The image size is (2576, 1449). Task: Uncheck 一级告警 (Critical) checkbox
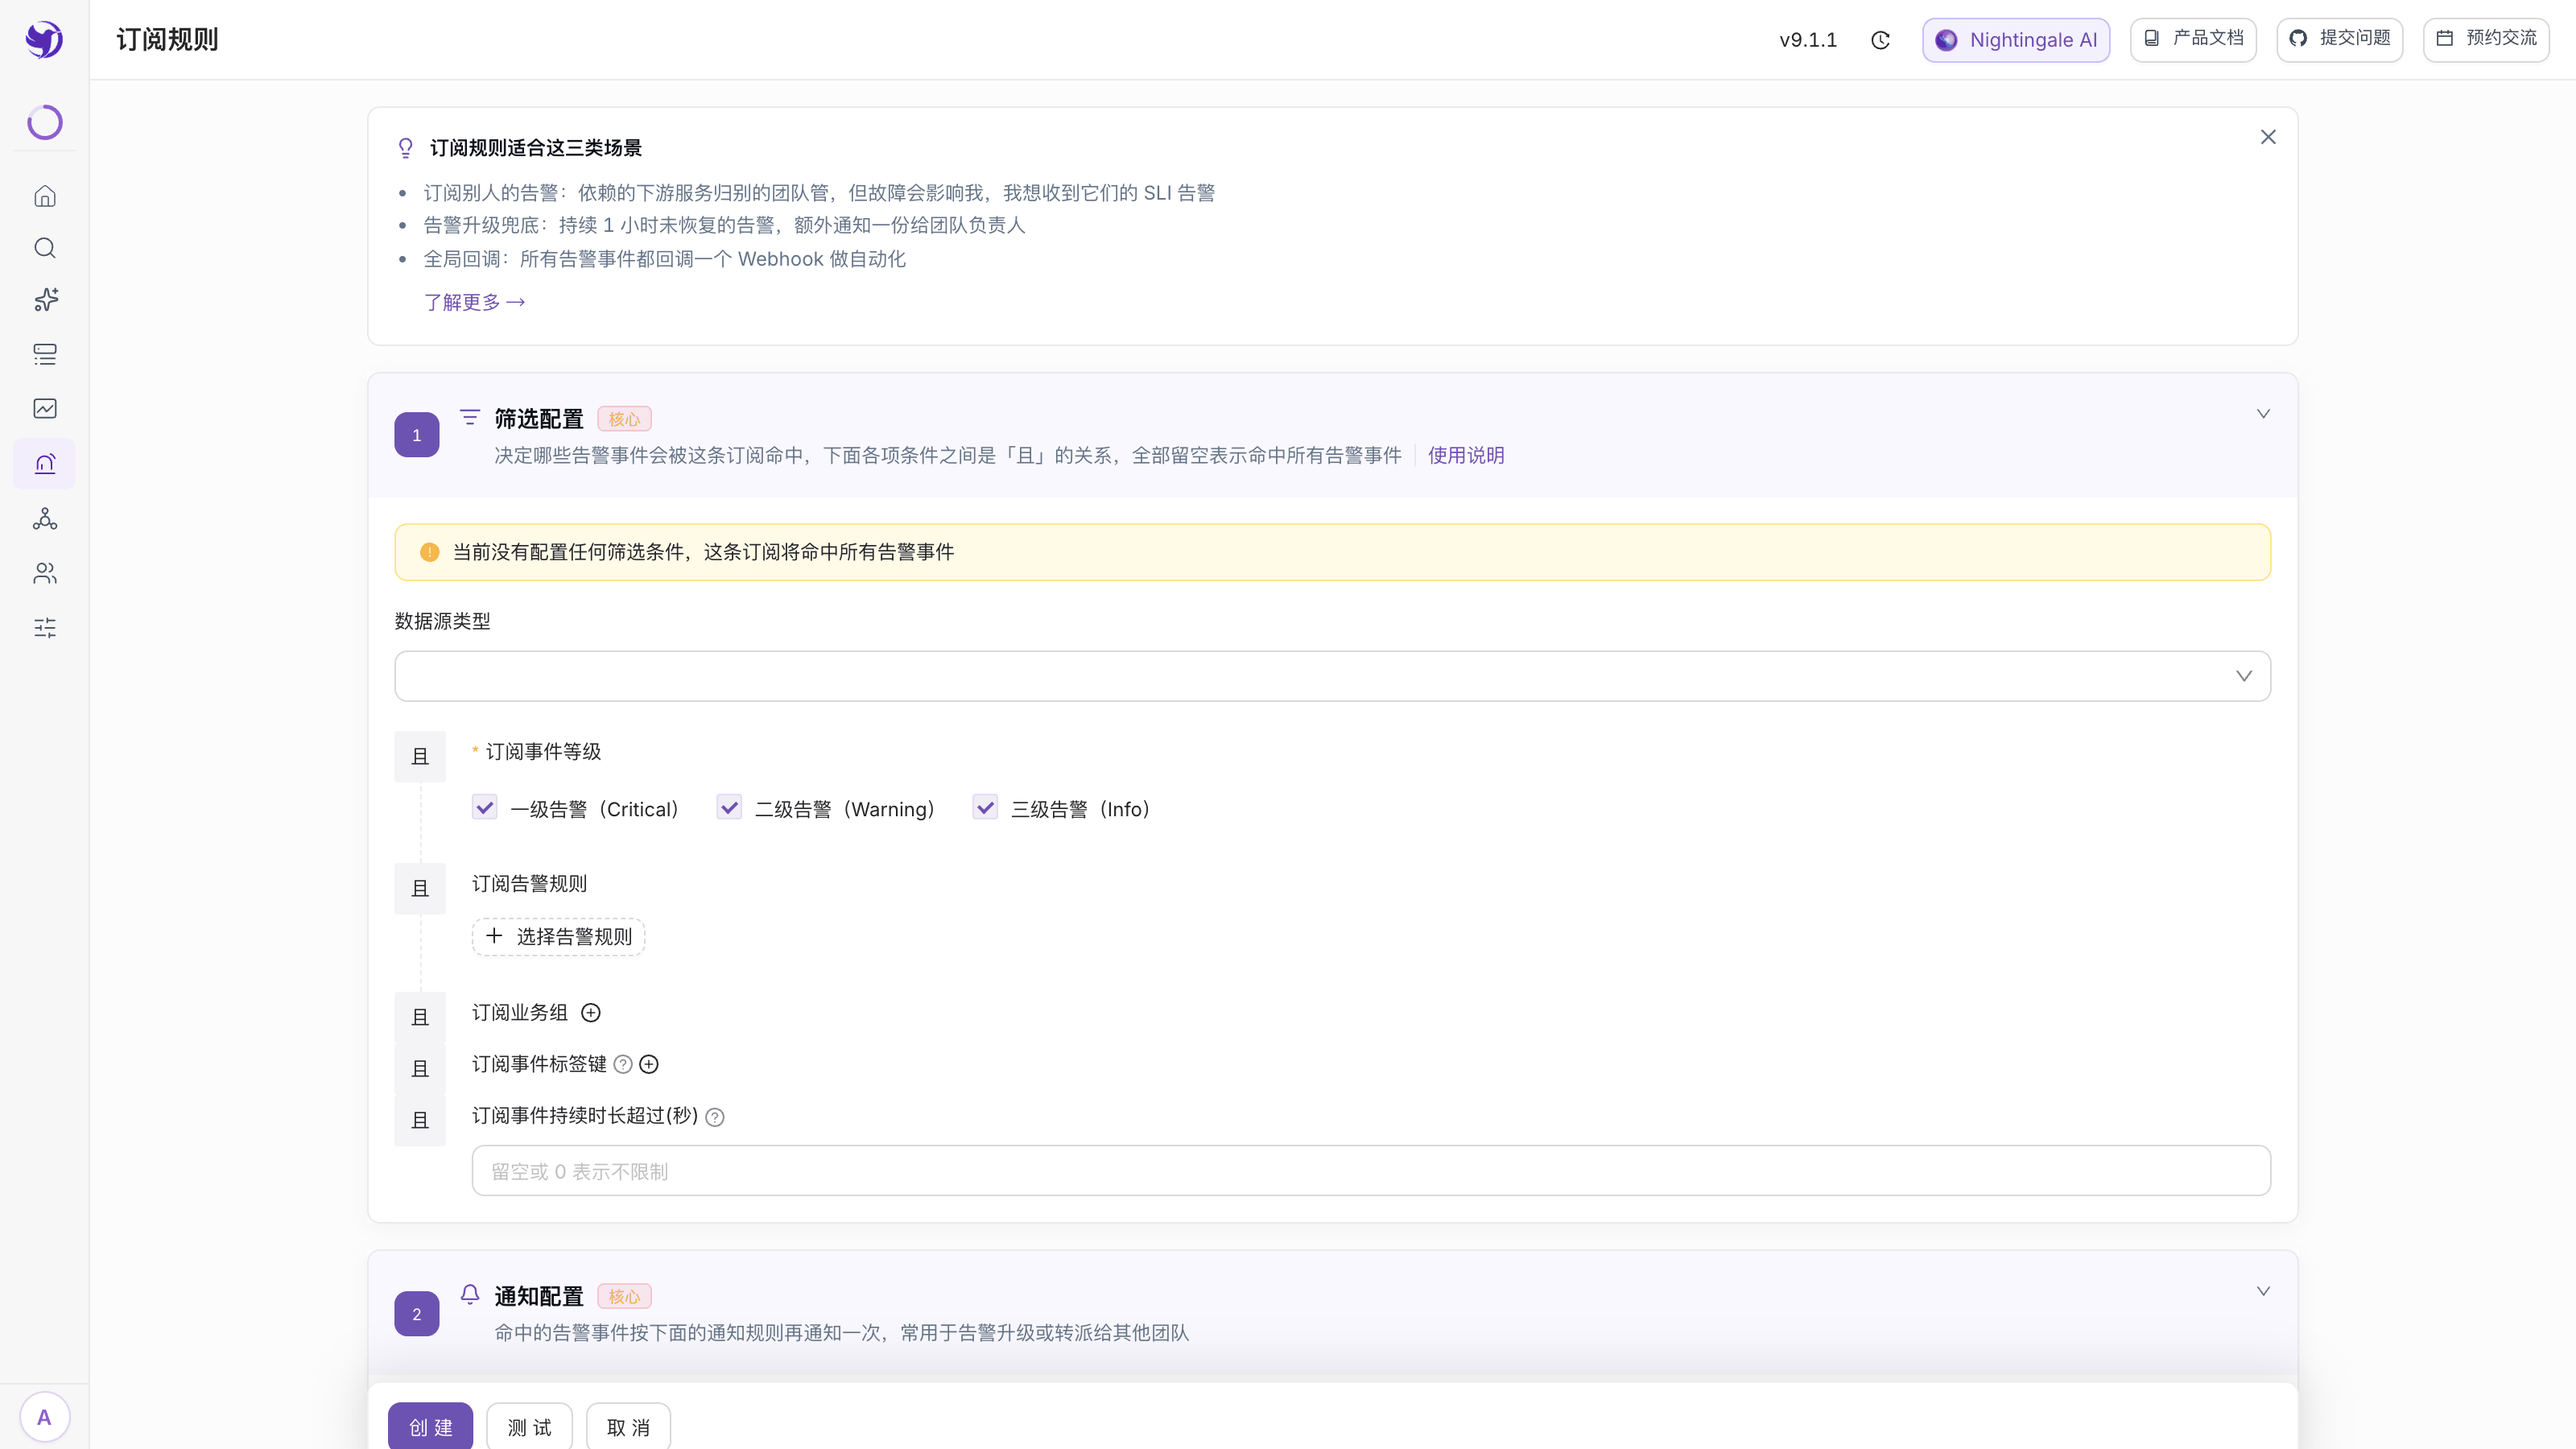click(485, 808)
